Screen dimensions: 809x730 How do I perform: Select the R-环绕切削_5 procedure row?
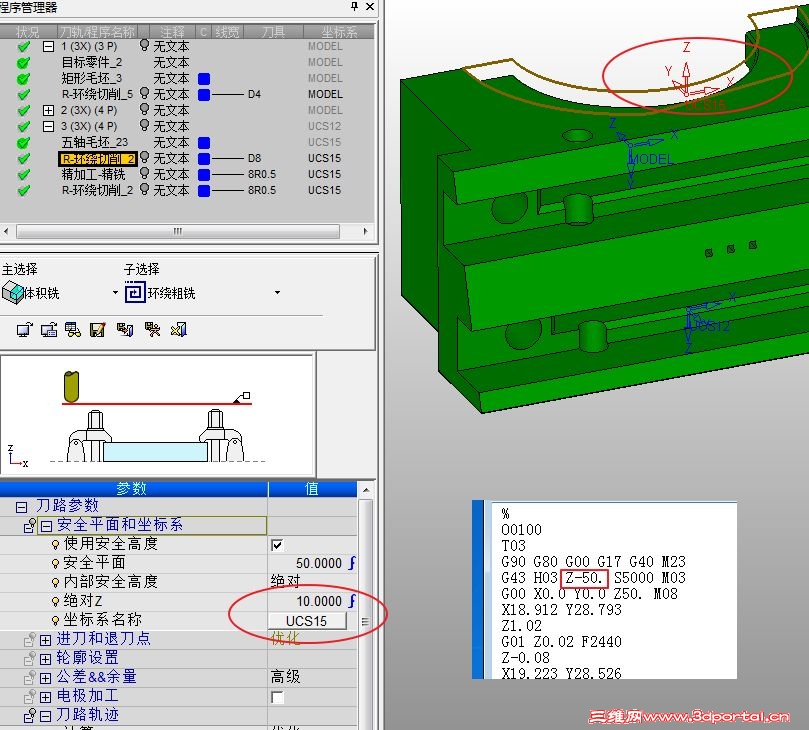pos(97,94)
